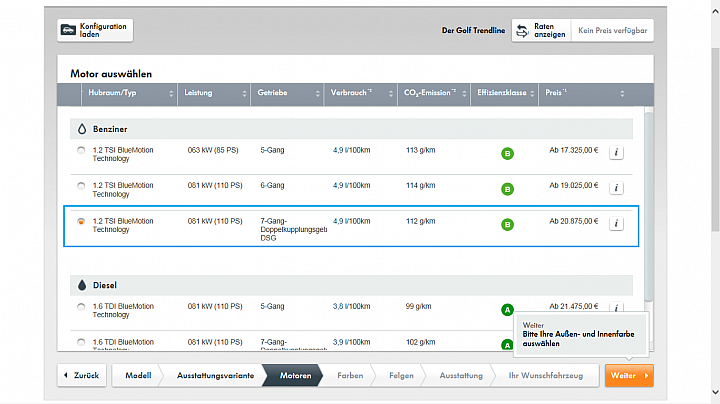Click the engine list scrollbar
Viewport: 720px width, 404px height.
pos(648,207)
